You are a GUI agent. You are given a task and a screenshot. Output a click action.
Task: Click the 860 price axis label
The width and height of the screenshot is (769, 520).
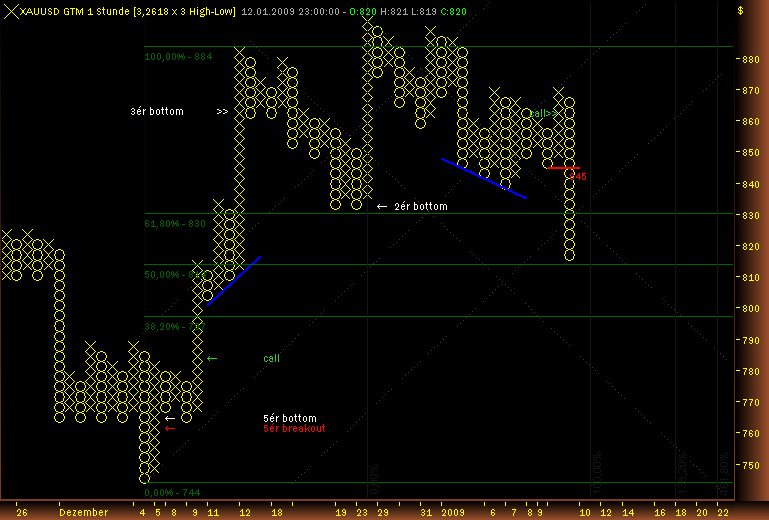pos(749,122)
